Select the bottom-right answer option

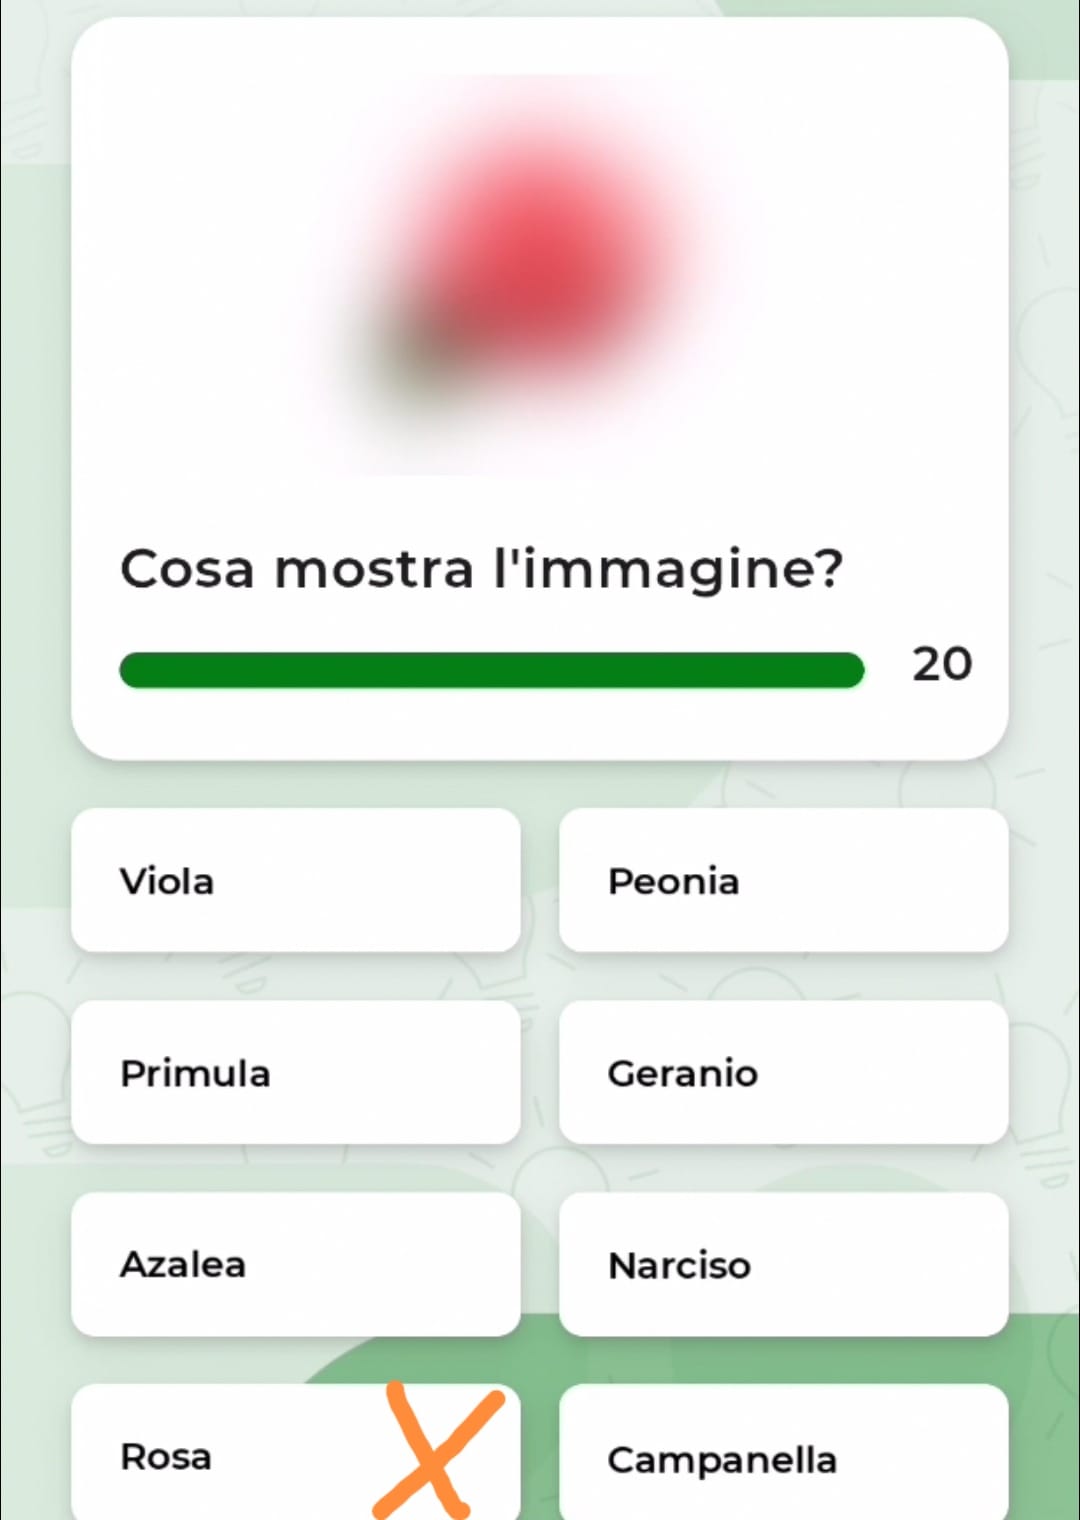click(783, 1456)
